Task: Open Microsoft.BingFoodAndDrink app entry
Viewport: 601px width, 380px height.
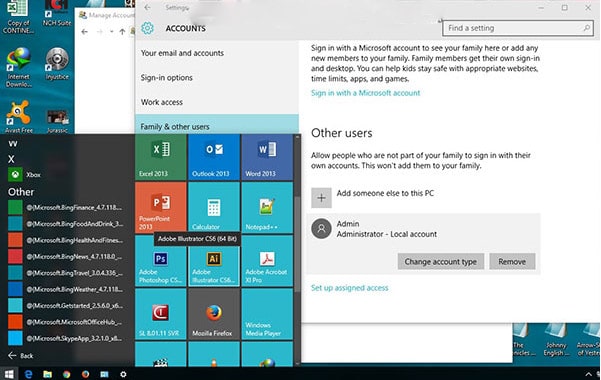Action: tap(65, 224)
